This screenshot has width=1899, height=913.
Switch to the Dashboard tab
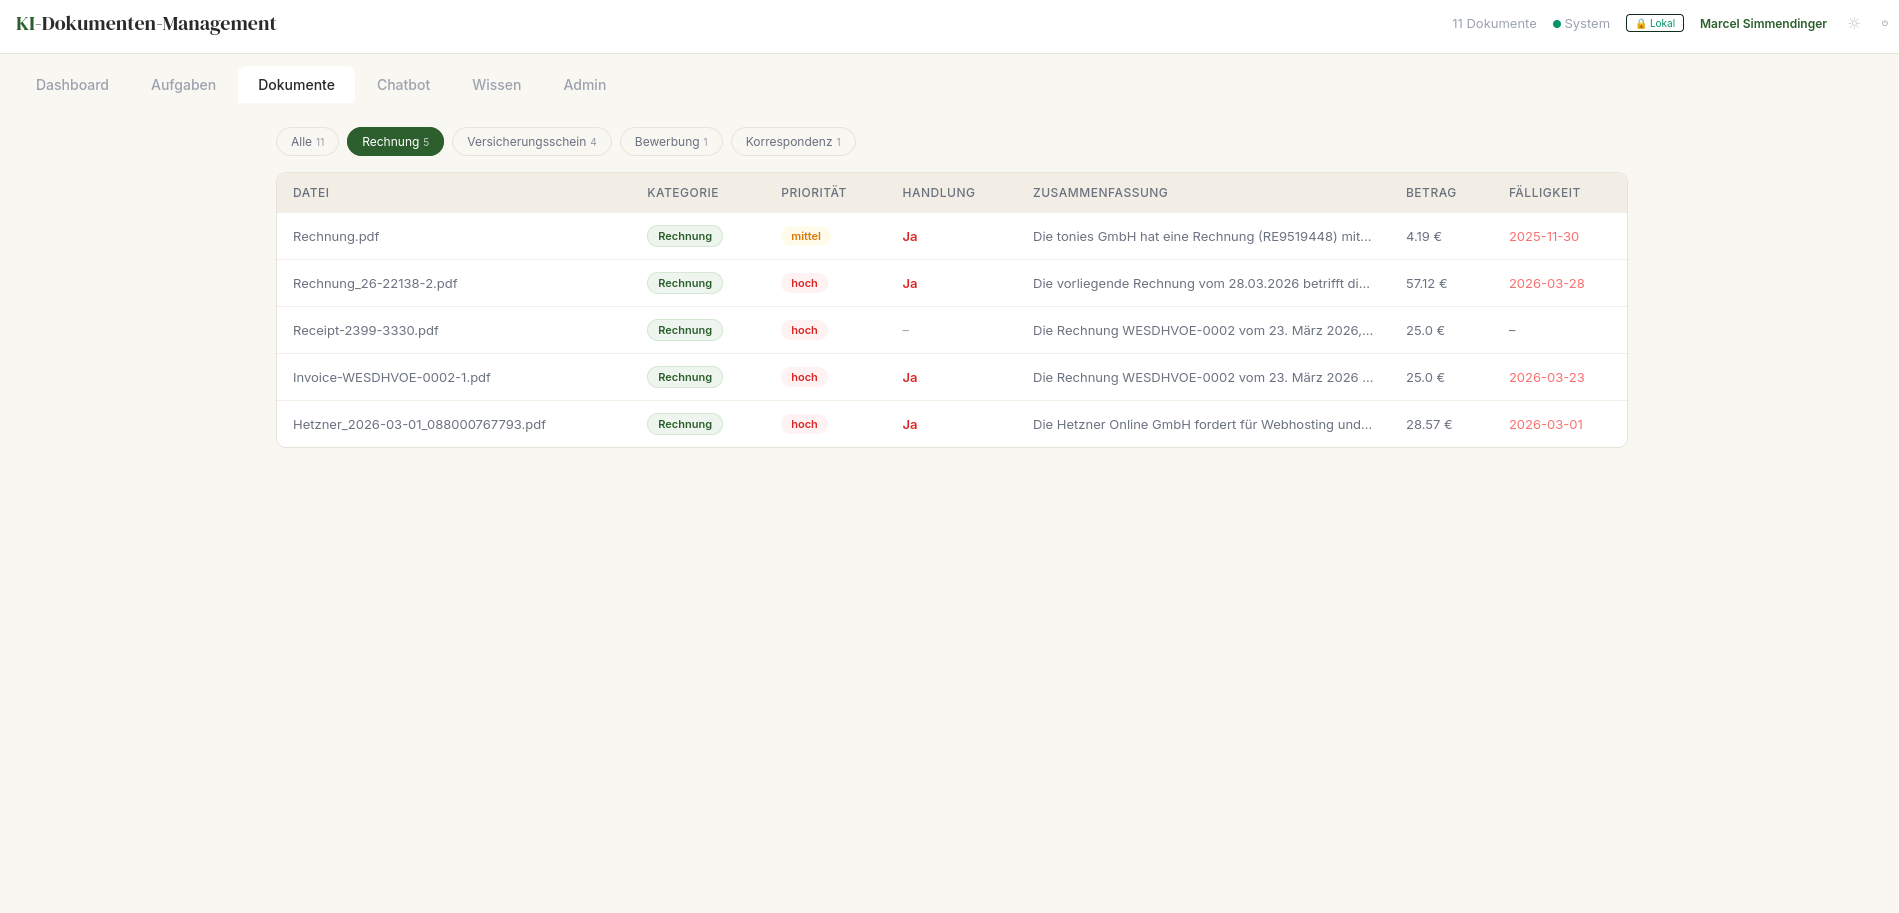pos(72,85)
